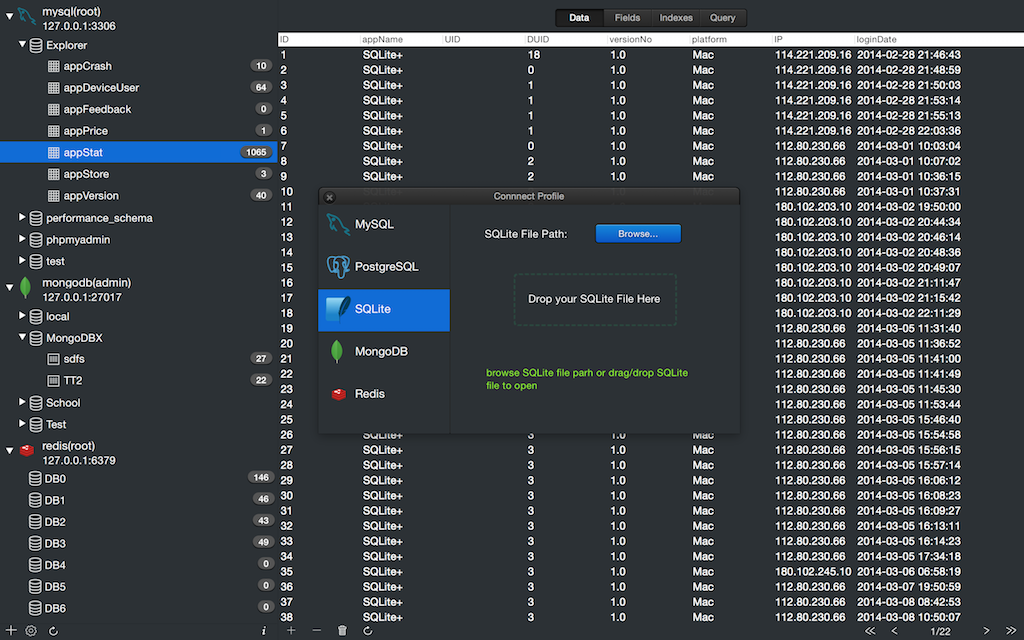Delete using the trash can icon

click(342, 630)
